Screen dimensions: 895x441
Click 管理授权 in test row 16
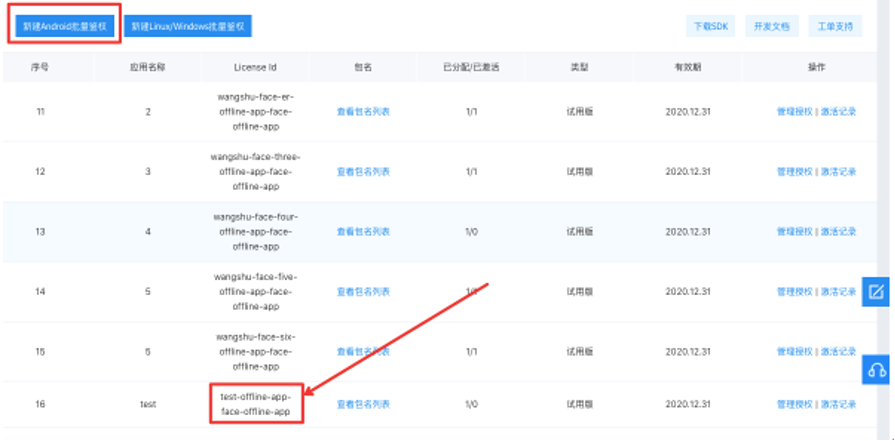click(795, 404)
